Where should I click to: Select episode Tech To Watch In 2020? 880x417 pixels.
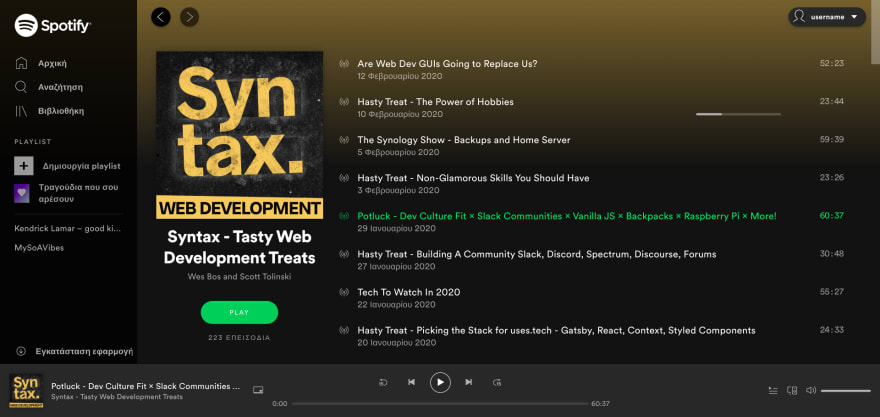pos(409,292)
